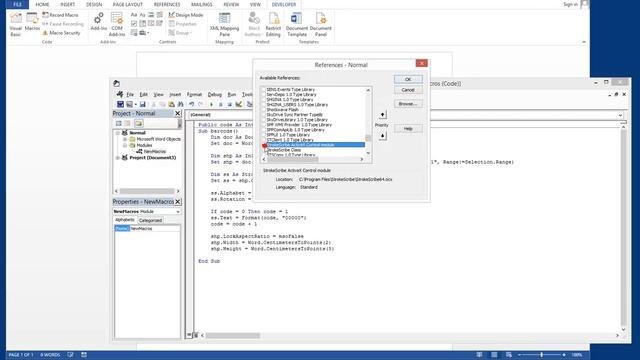
Task: Save Normal with VBA toolbar disk icon
Action: tap(142, 104)
